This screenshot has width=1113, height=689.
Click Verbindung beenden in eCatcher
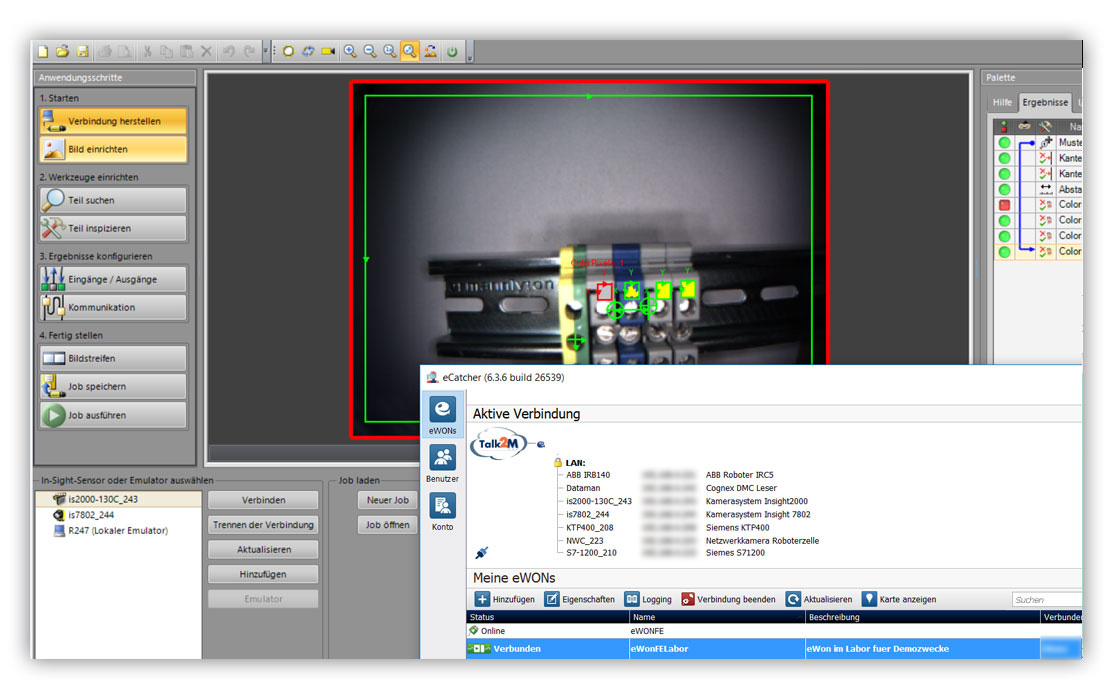pyautogui.click(x=728, y=600)
